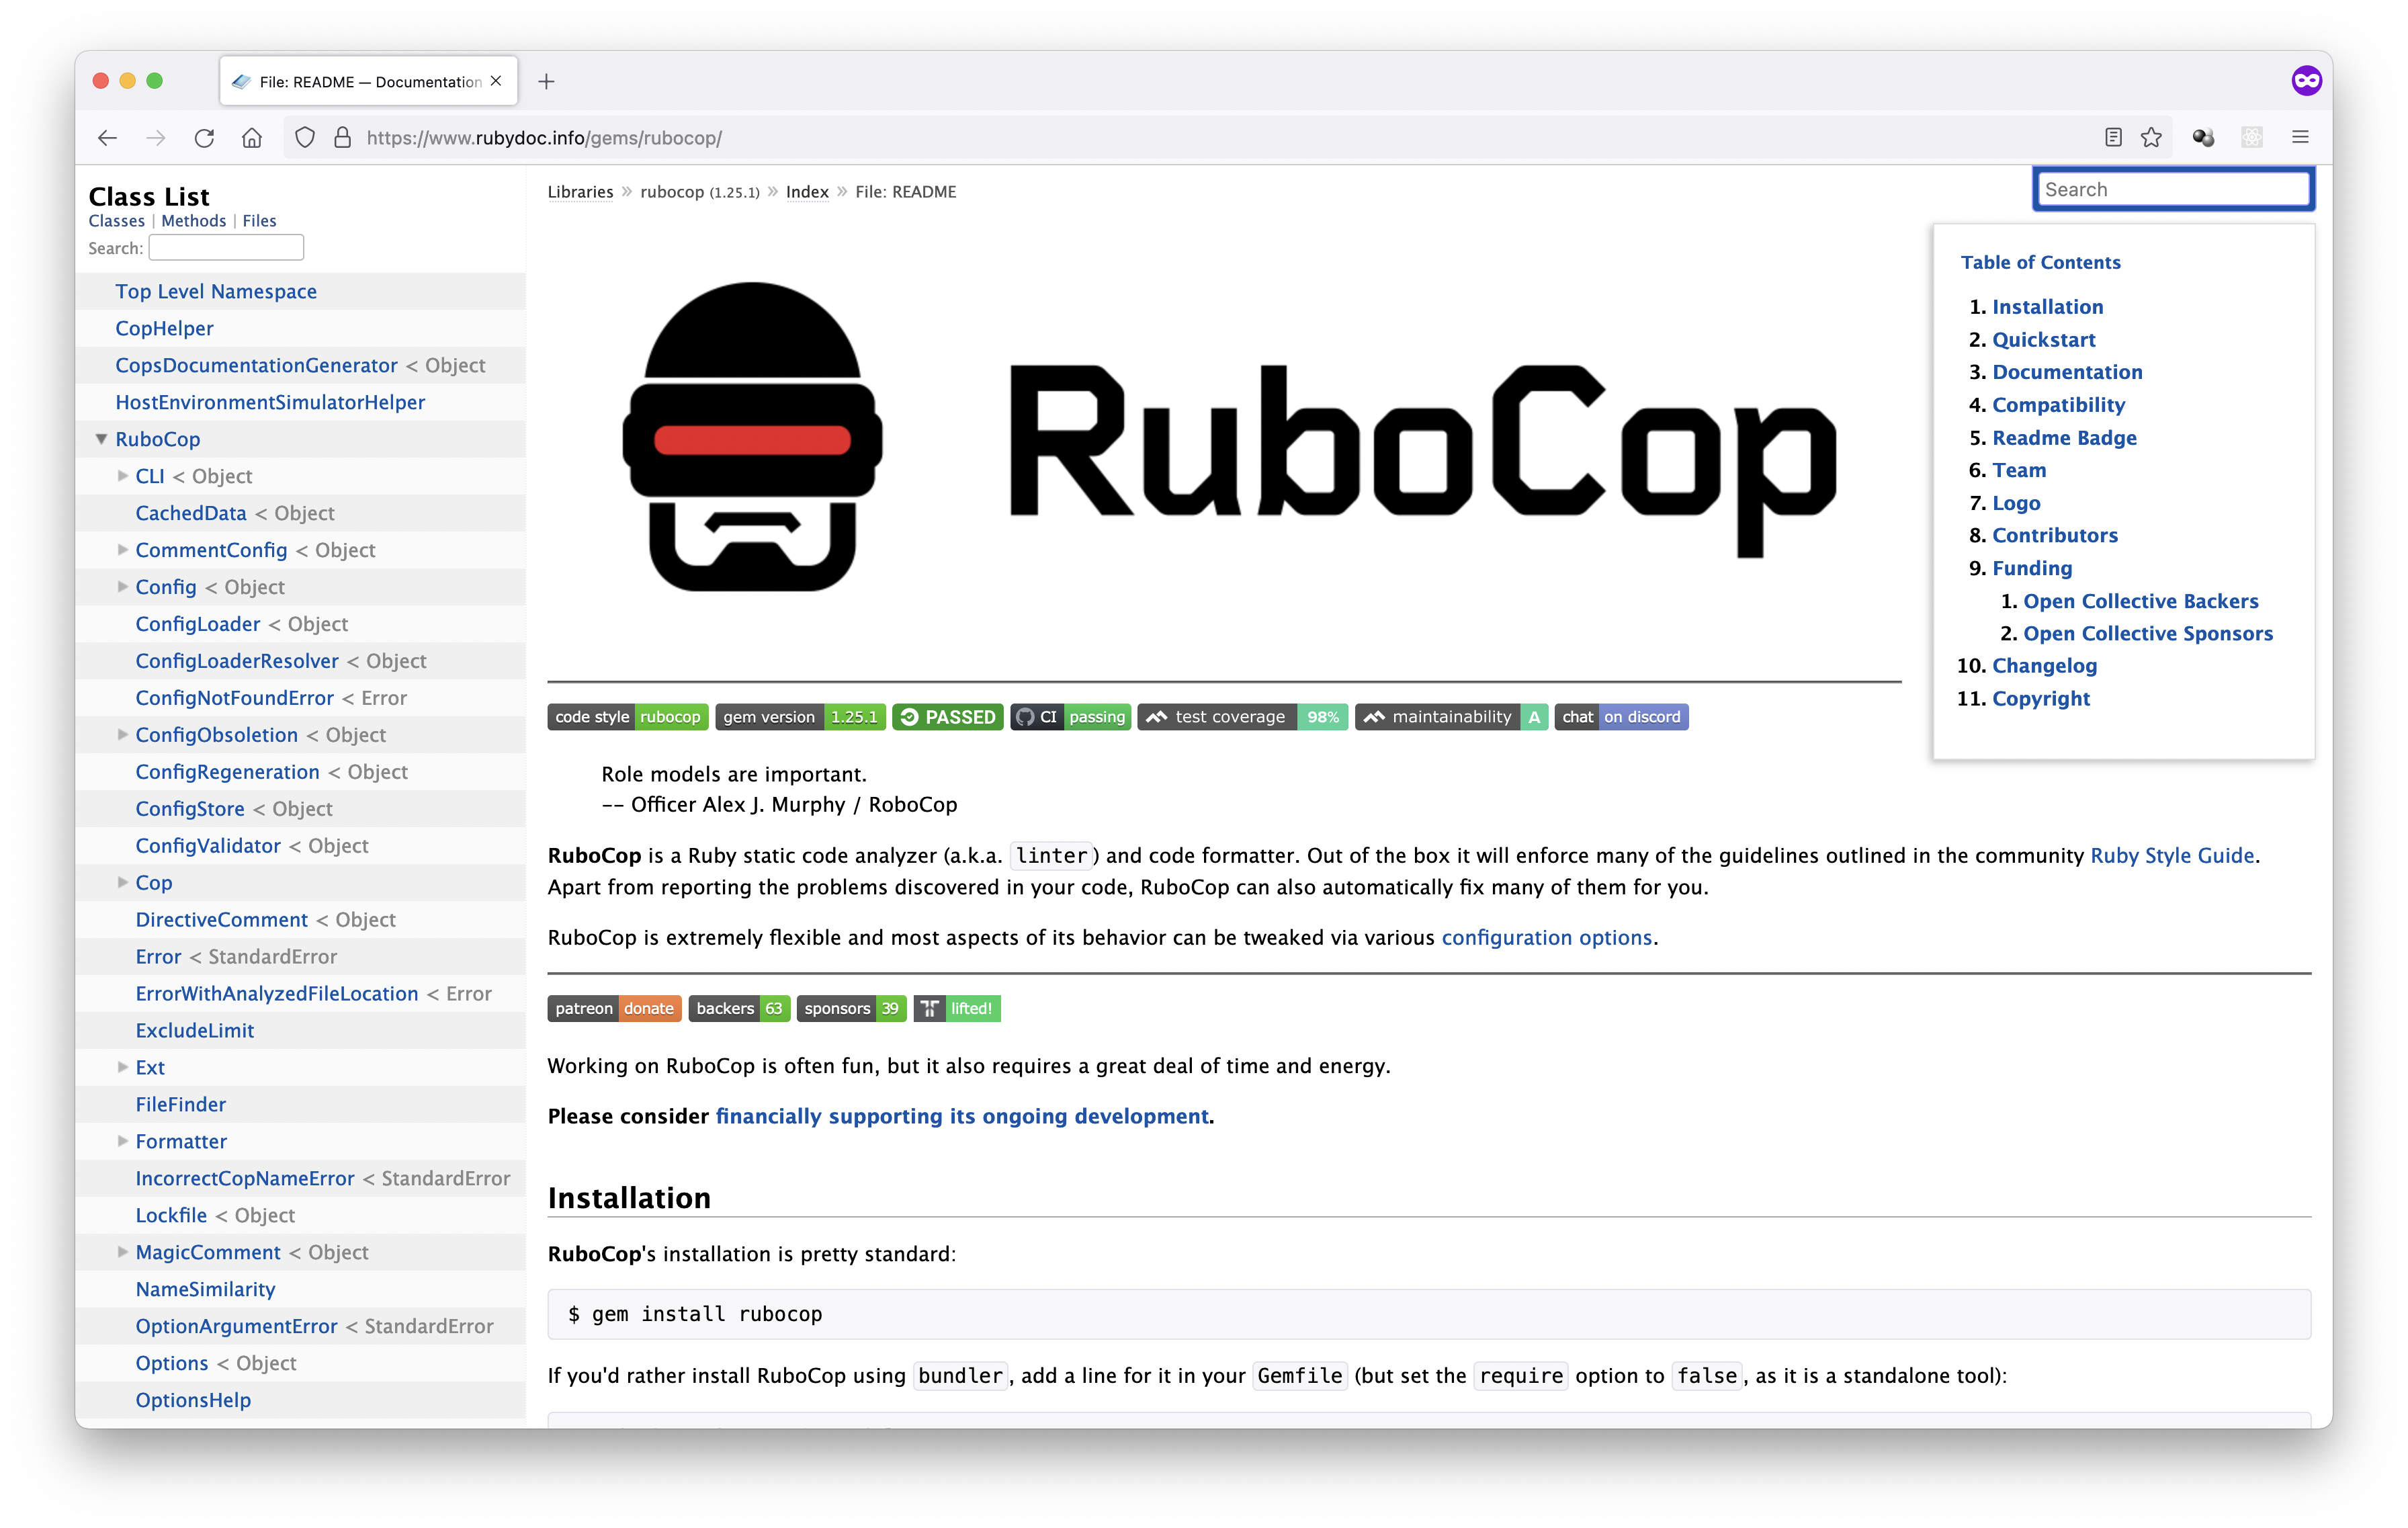This screenshot has width=2408, height=1528.
Task: Click the Class List search field
Action: (226, 247)
